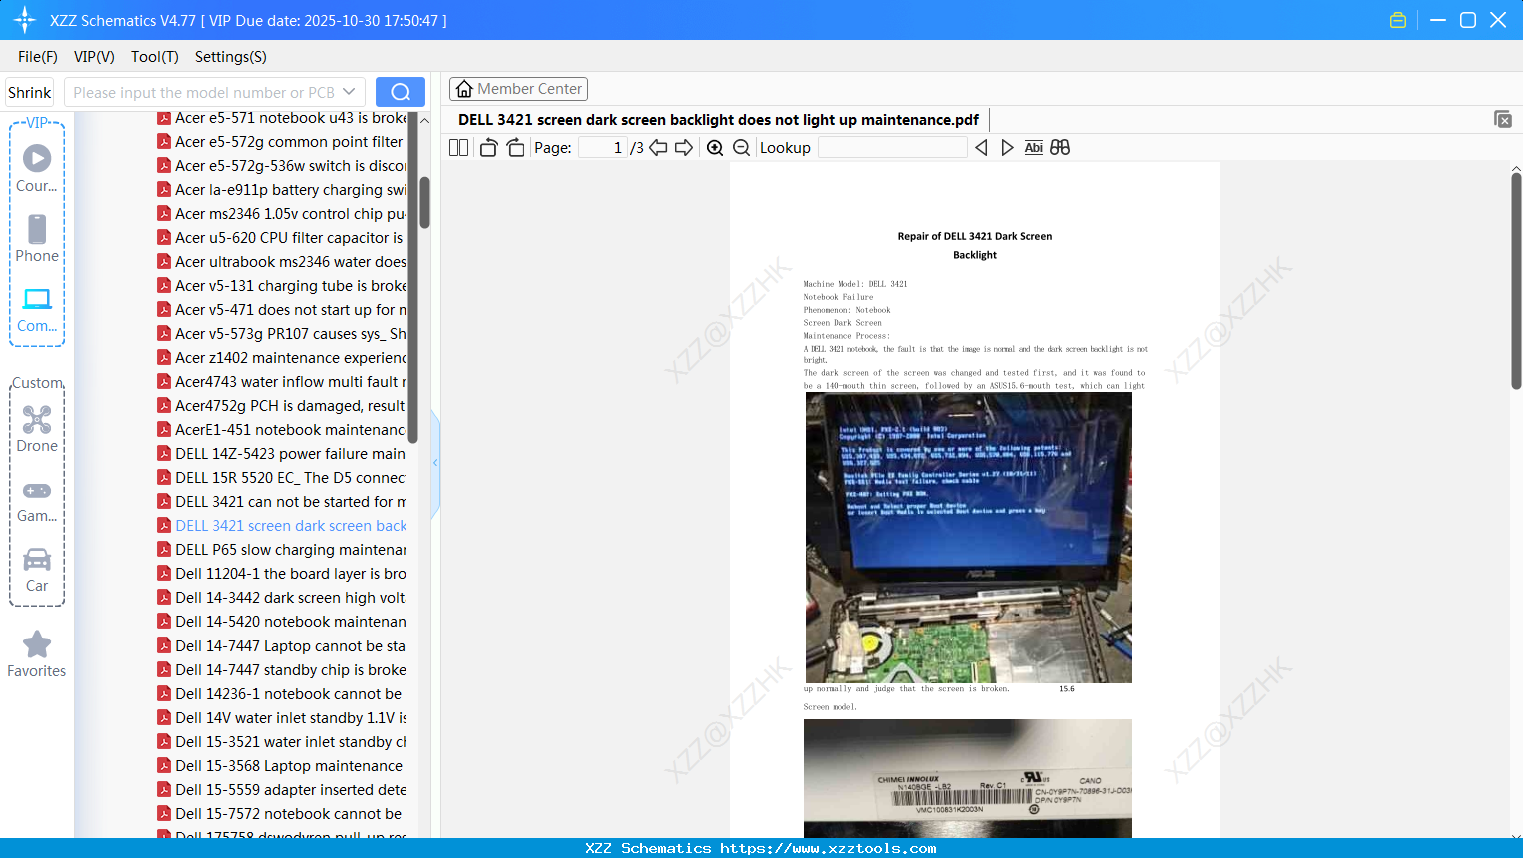Open 'Acer e5-571 notebook u43 is broken' file
The height and width of the screenshot is (858, 1523).
coord(282,118)
